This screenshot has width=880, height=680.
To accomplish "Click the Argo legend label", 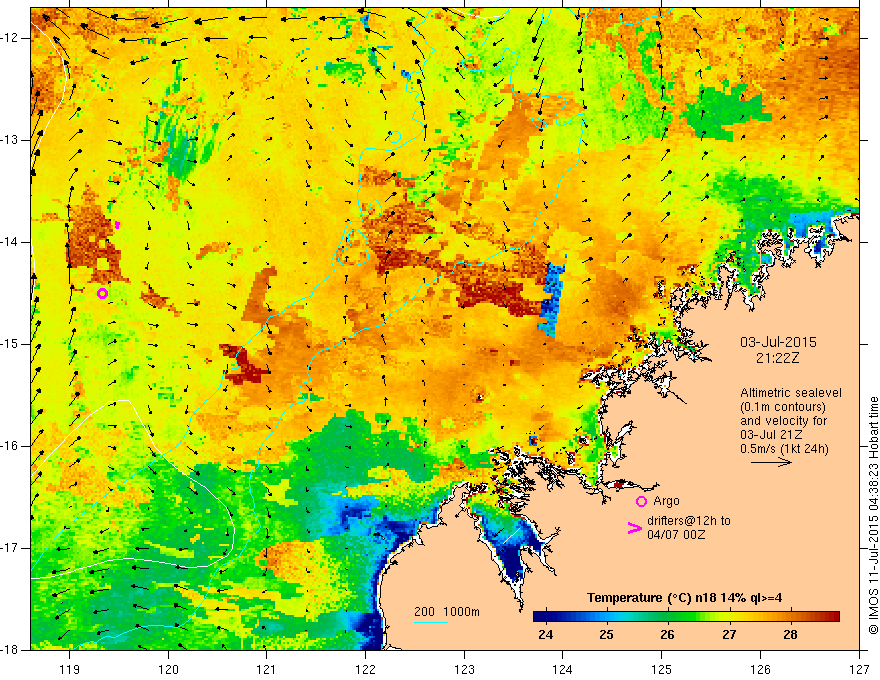I will coord(666,501).
